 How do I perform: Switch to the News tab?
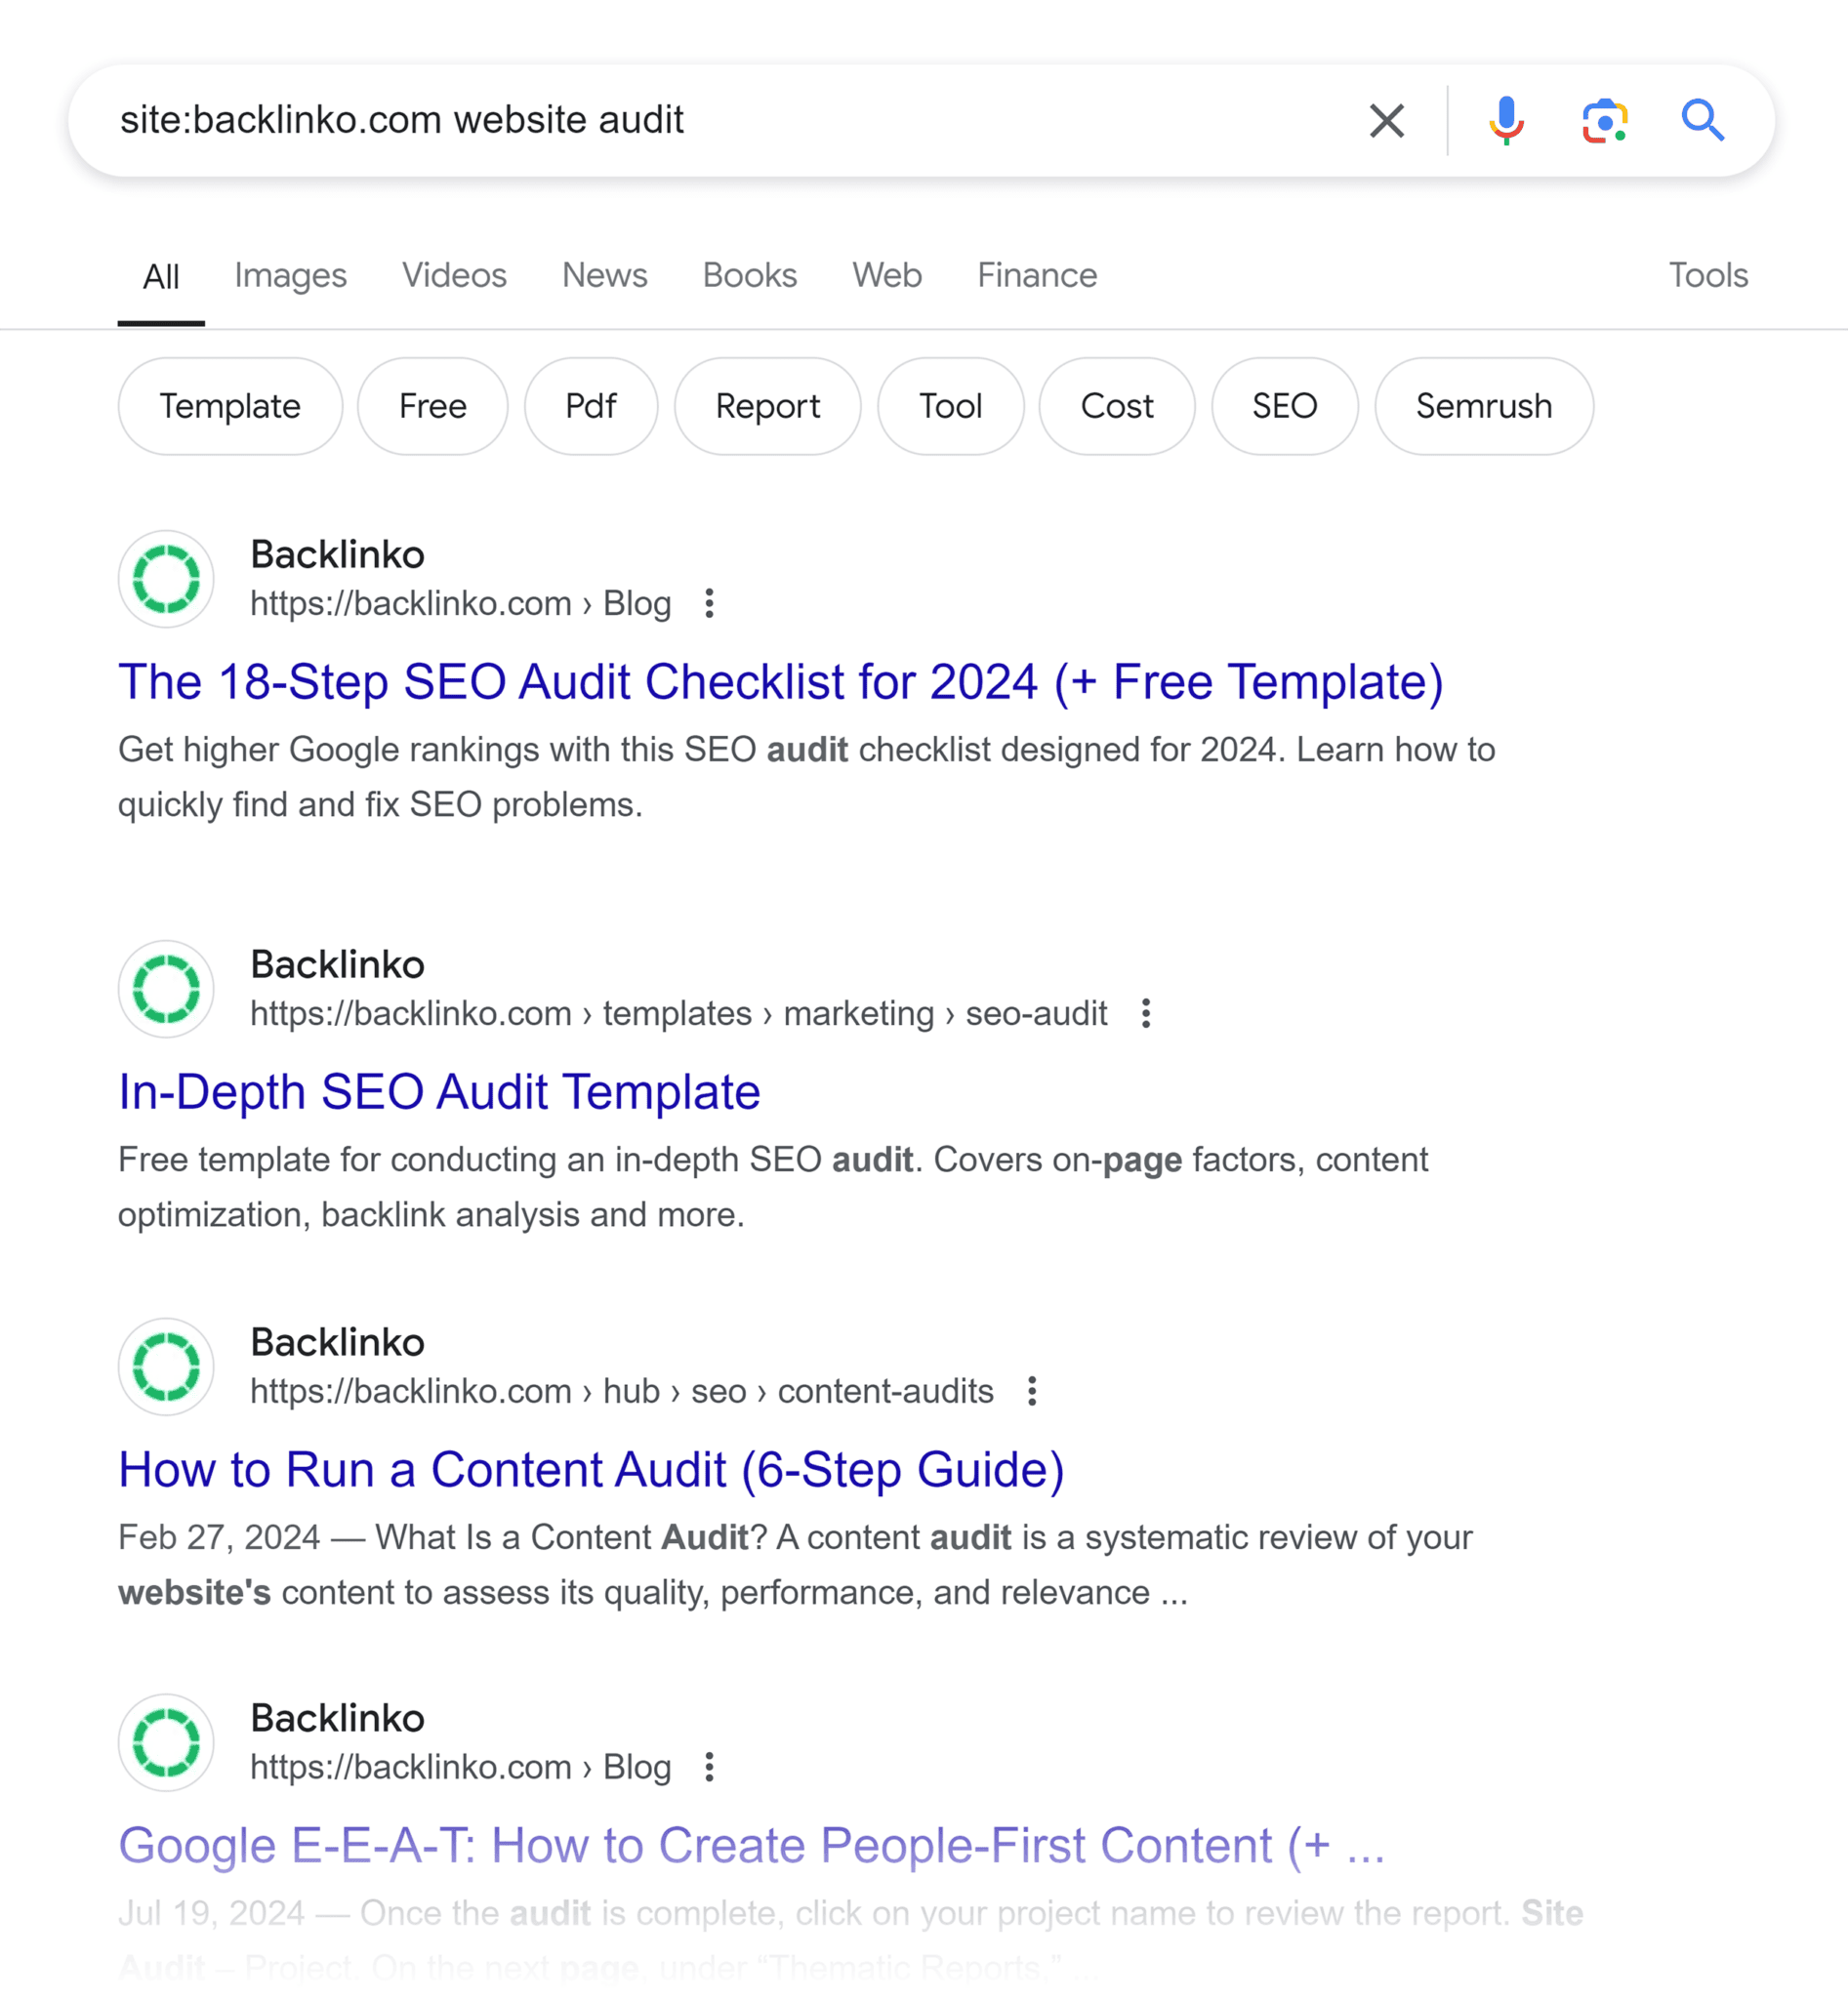(604, 275)
